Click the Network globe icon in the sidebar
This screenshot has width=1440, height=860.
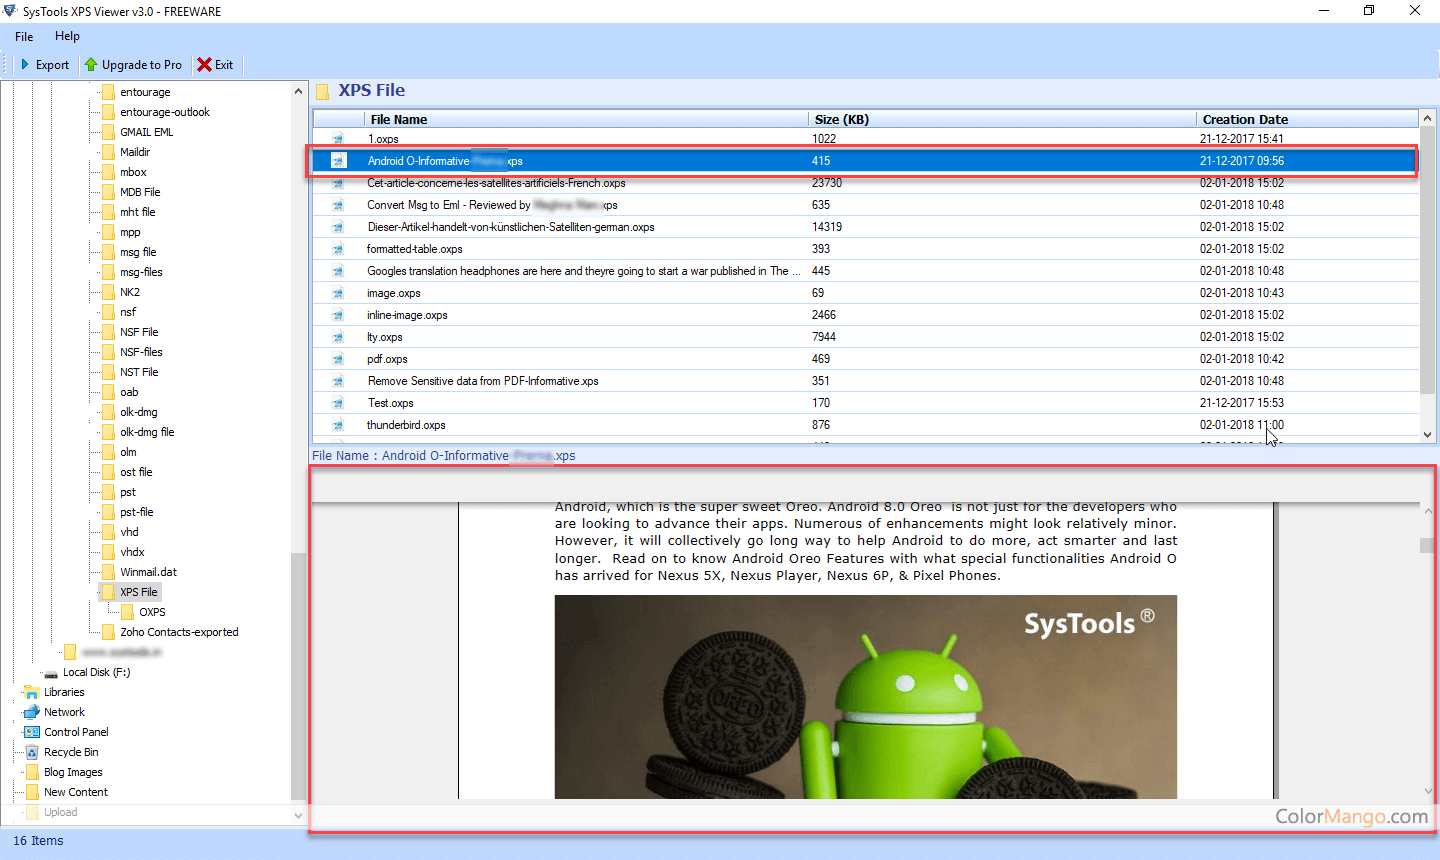34,712
